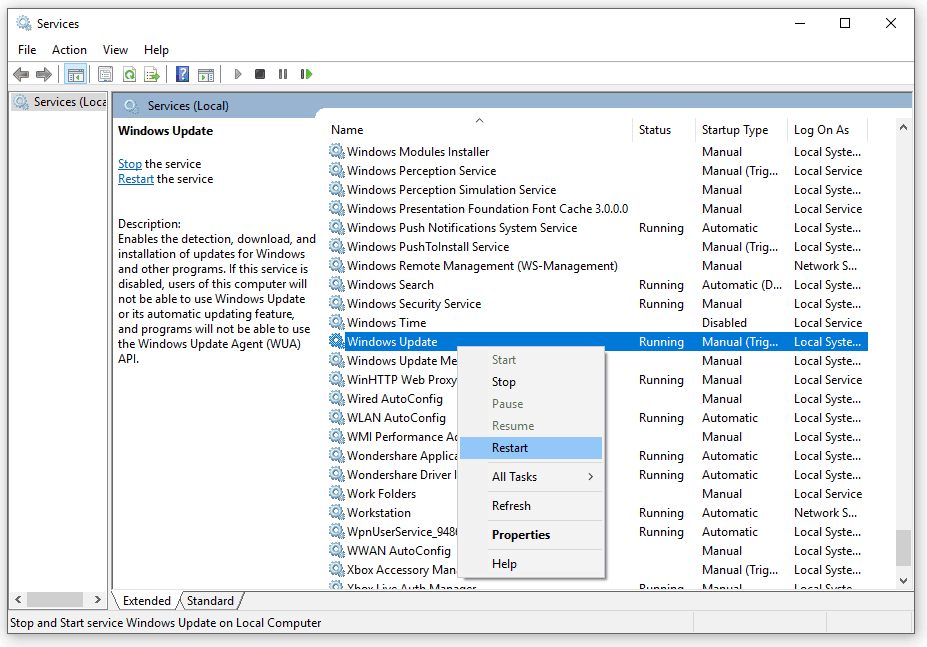Select the Xbox Accessory Management row
Screen dimensions: 927x647
point(597,570)
